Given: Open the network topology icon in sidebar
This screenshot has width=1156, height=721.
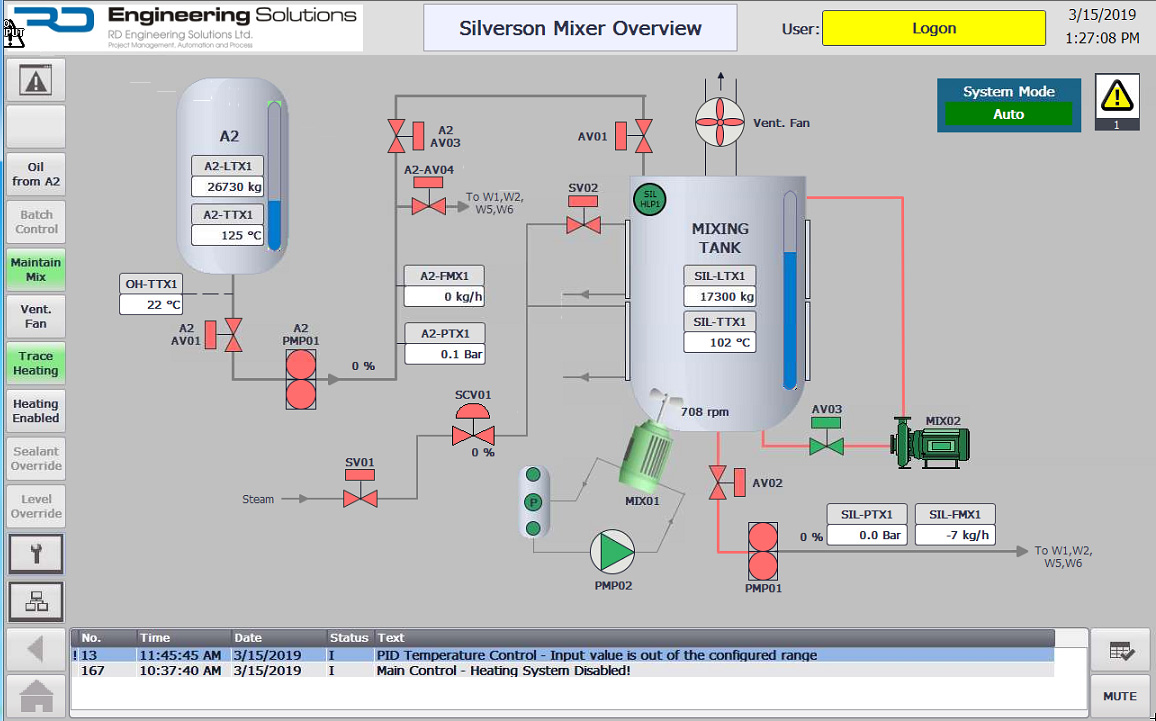Looking at the screenshot, I should 36,601.
